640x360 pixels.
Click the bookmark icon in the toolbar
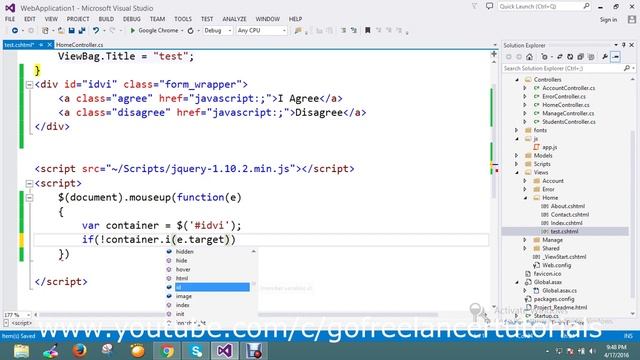pos(367,30)
